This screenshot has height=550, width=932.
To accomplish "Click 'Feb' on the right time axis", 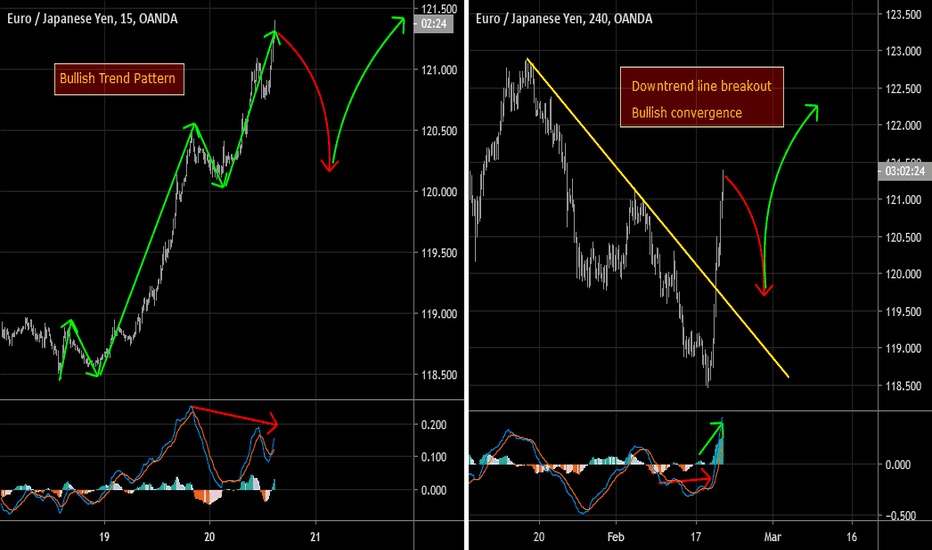I will tap(616, 537).
